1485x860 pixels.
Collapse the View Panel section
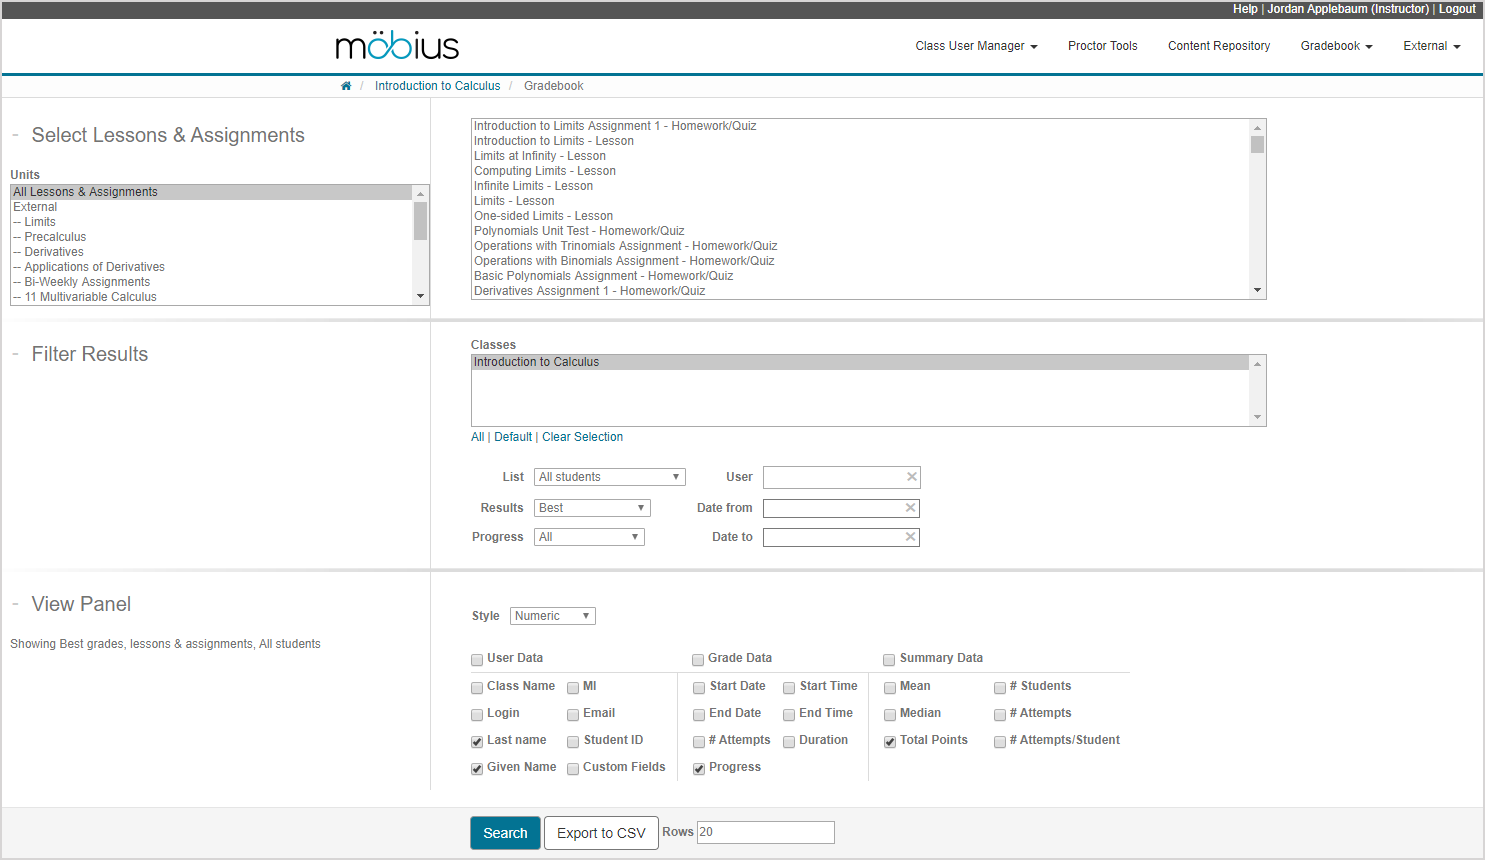(x=16, y=604)
